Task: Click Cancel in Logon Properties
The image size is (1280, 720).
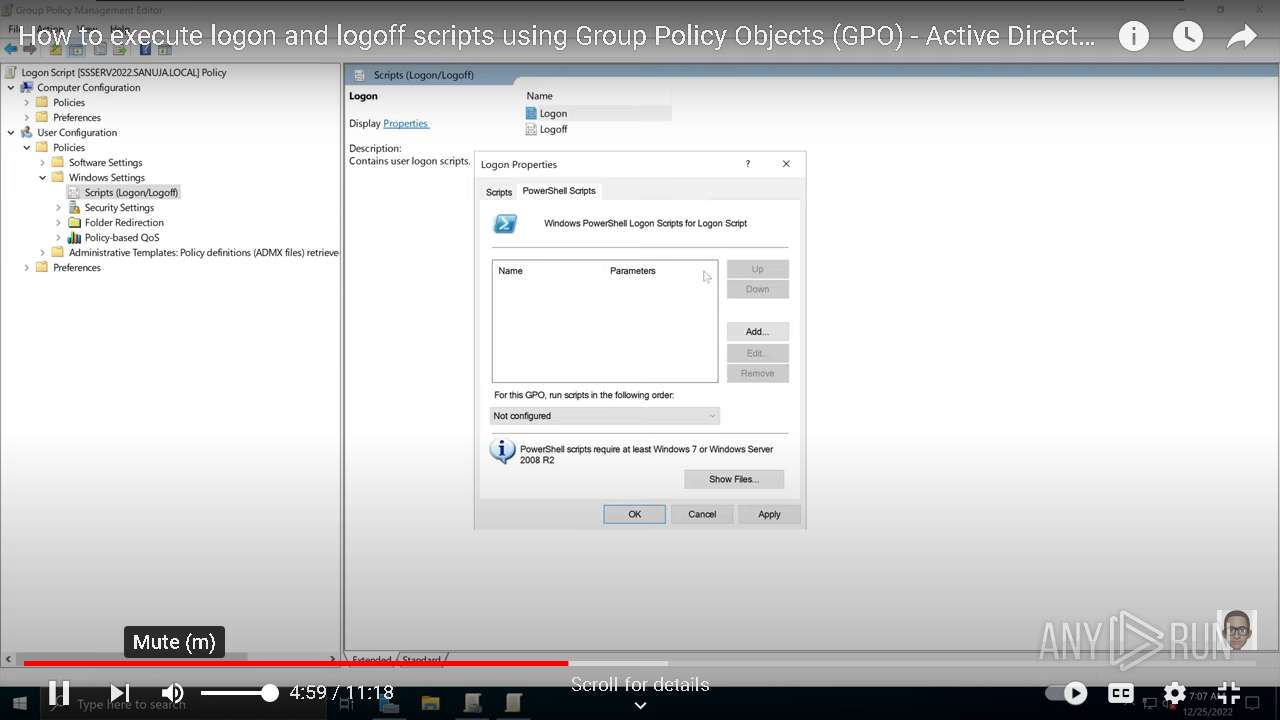Action: 702,514
